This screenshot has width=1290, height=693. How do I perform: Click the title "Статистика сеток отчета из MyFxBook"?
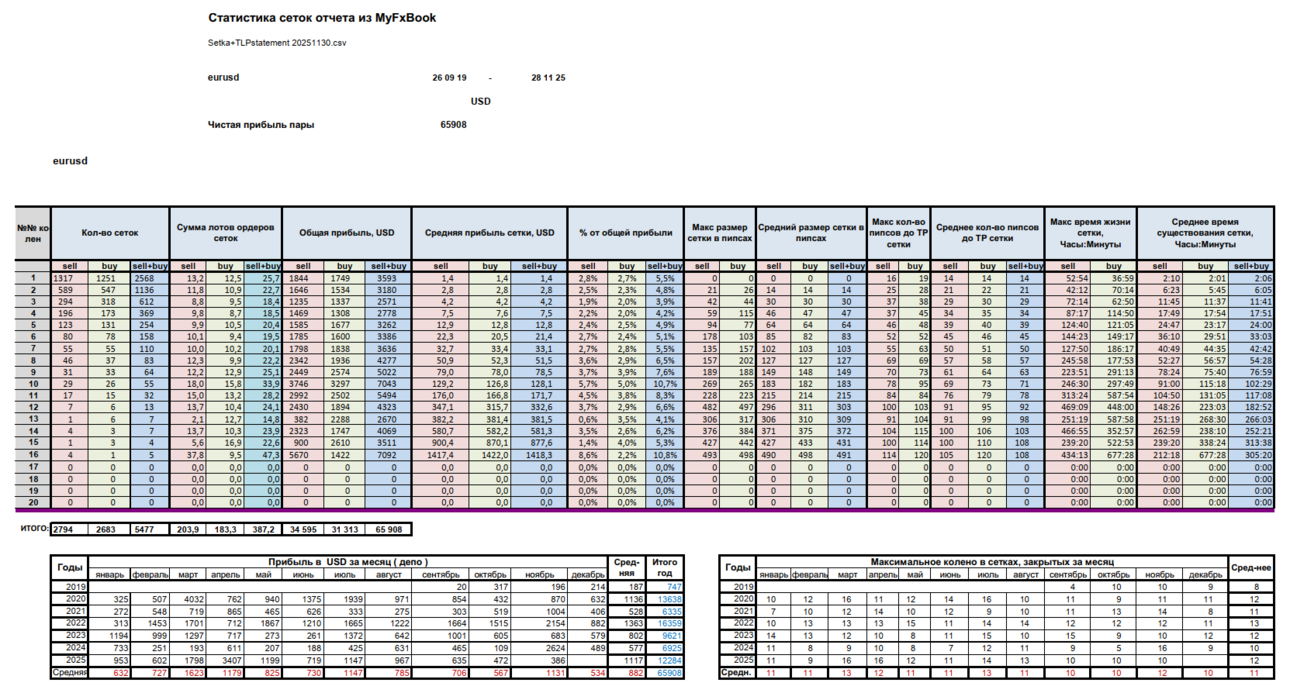tap(322, 18)
